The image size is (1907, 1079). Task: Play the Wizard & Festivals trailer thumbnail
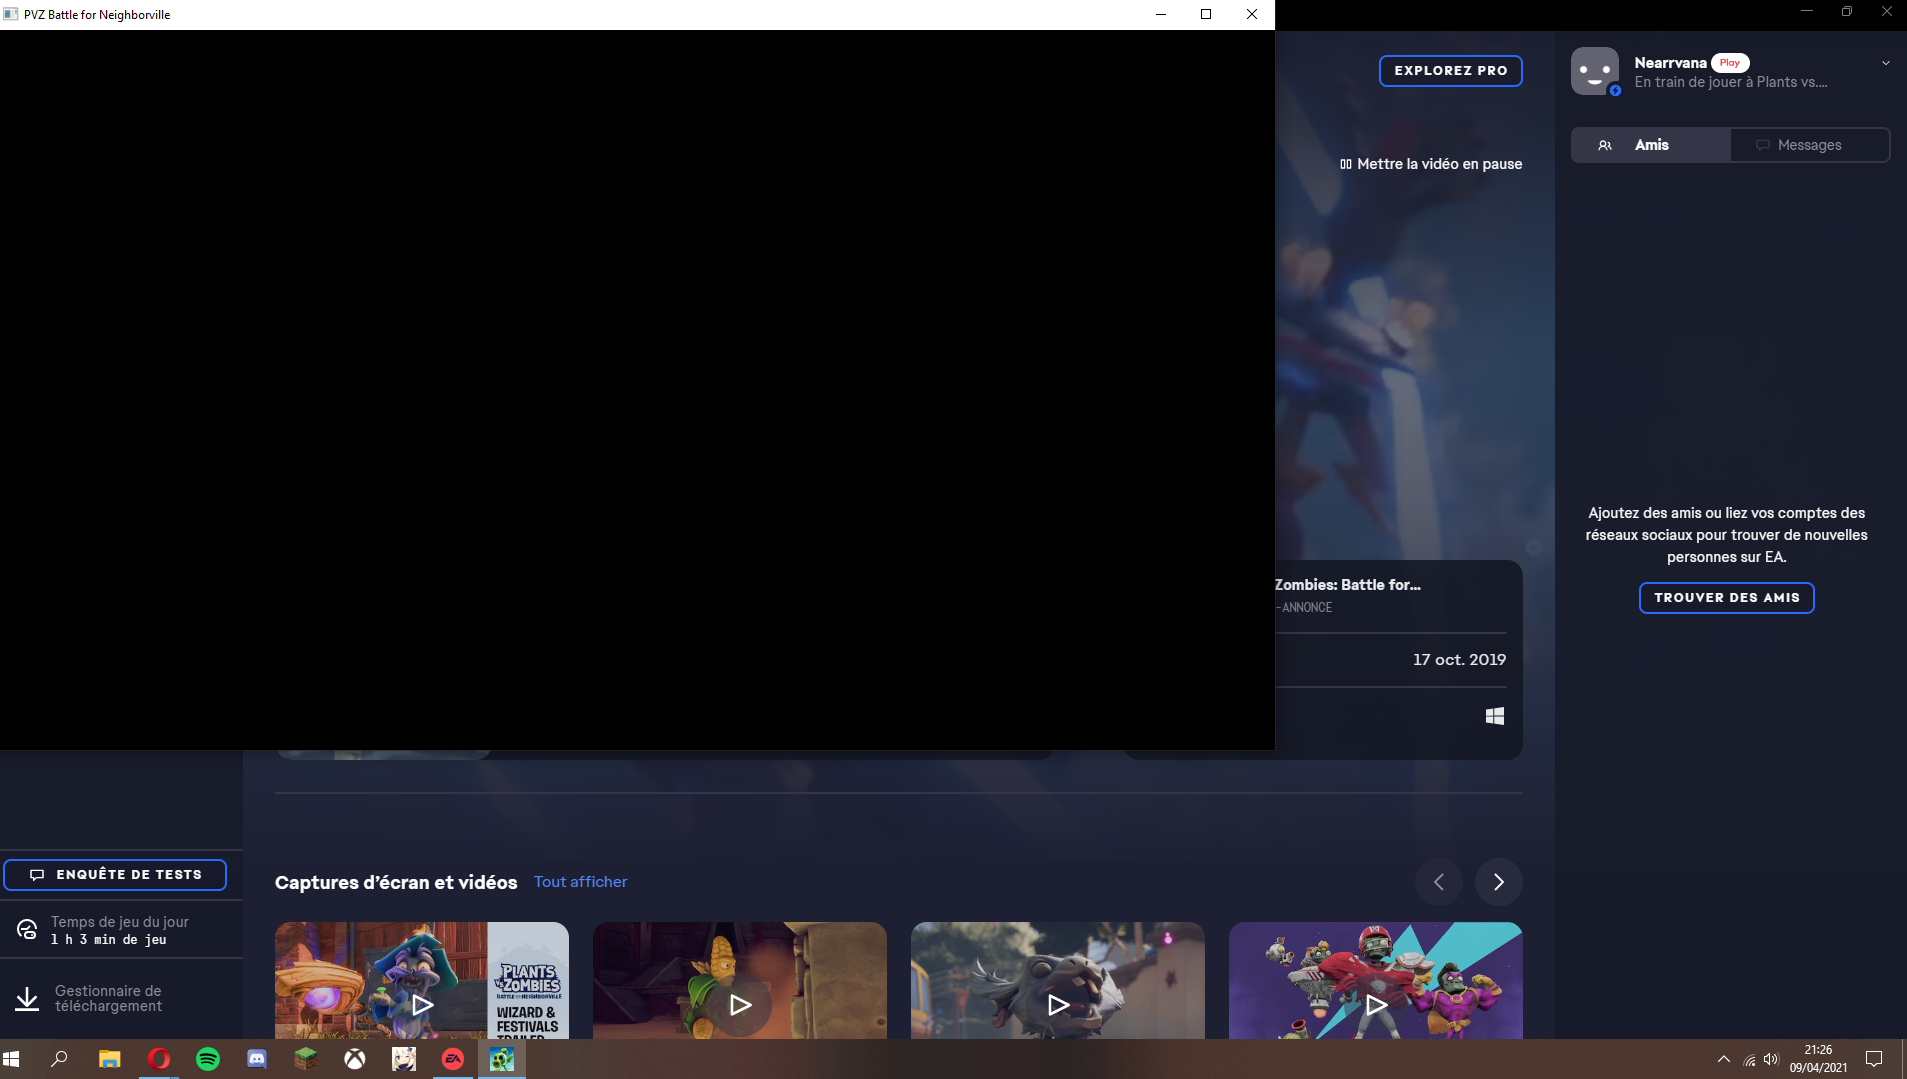422,1004
